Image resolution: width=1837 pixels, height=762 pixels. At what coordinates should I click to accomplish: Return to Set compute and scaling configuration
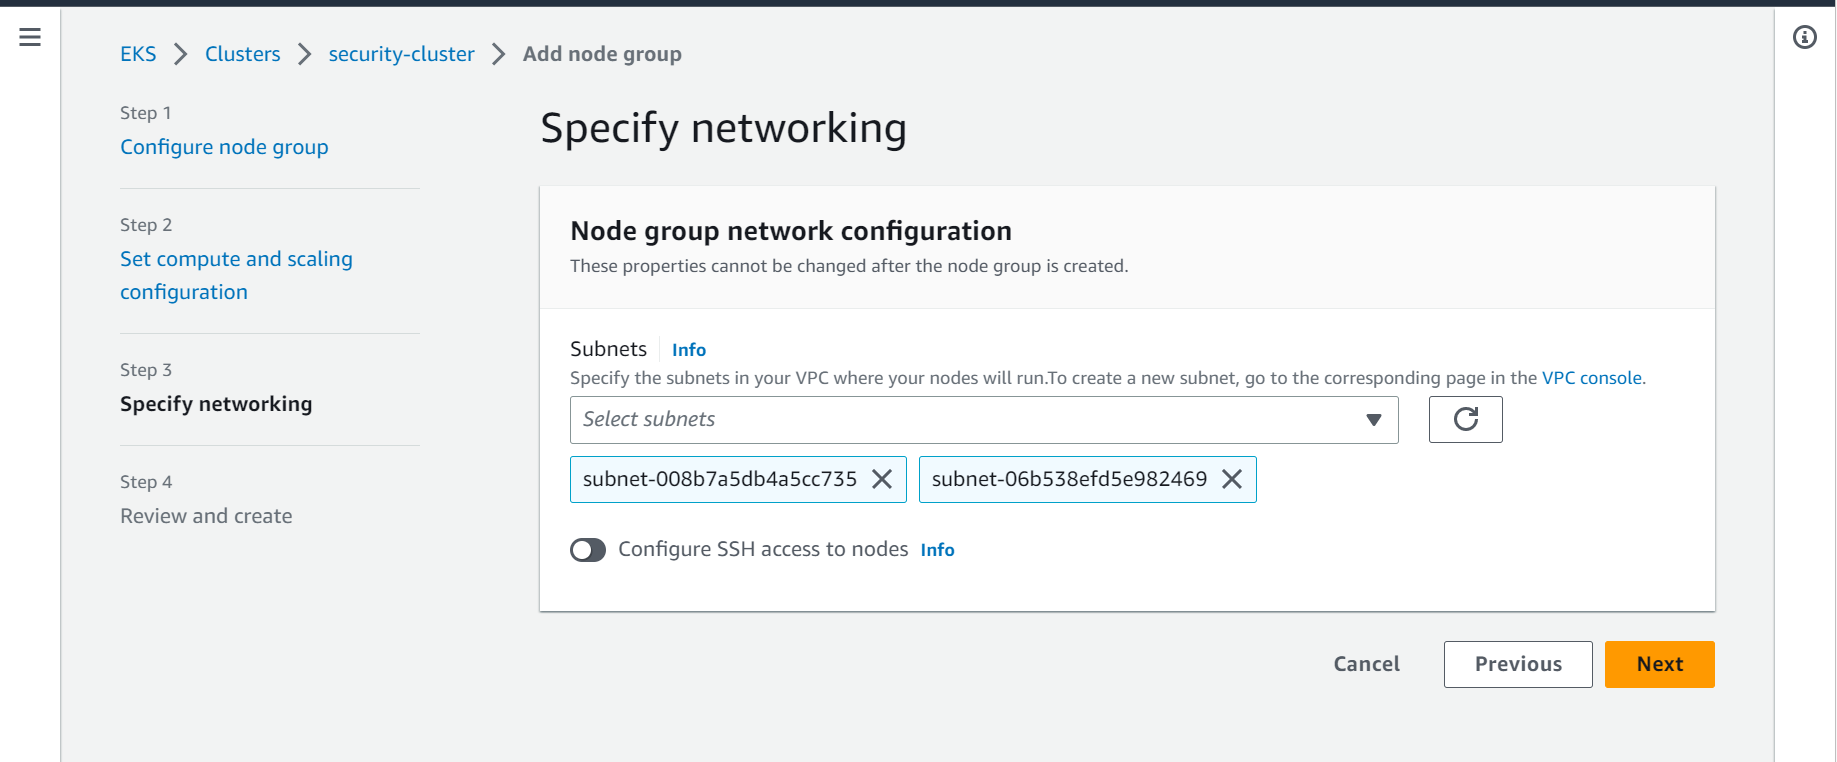(236, 275)
